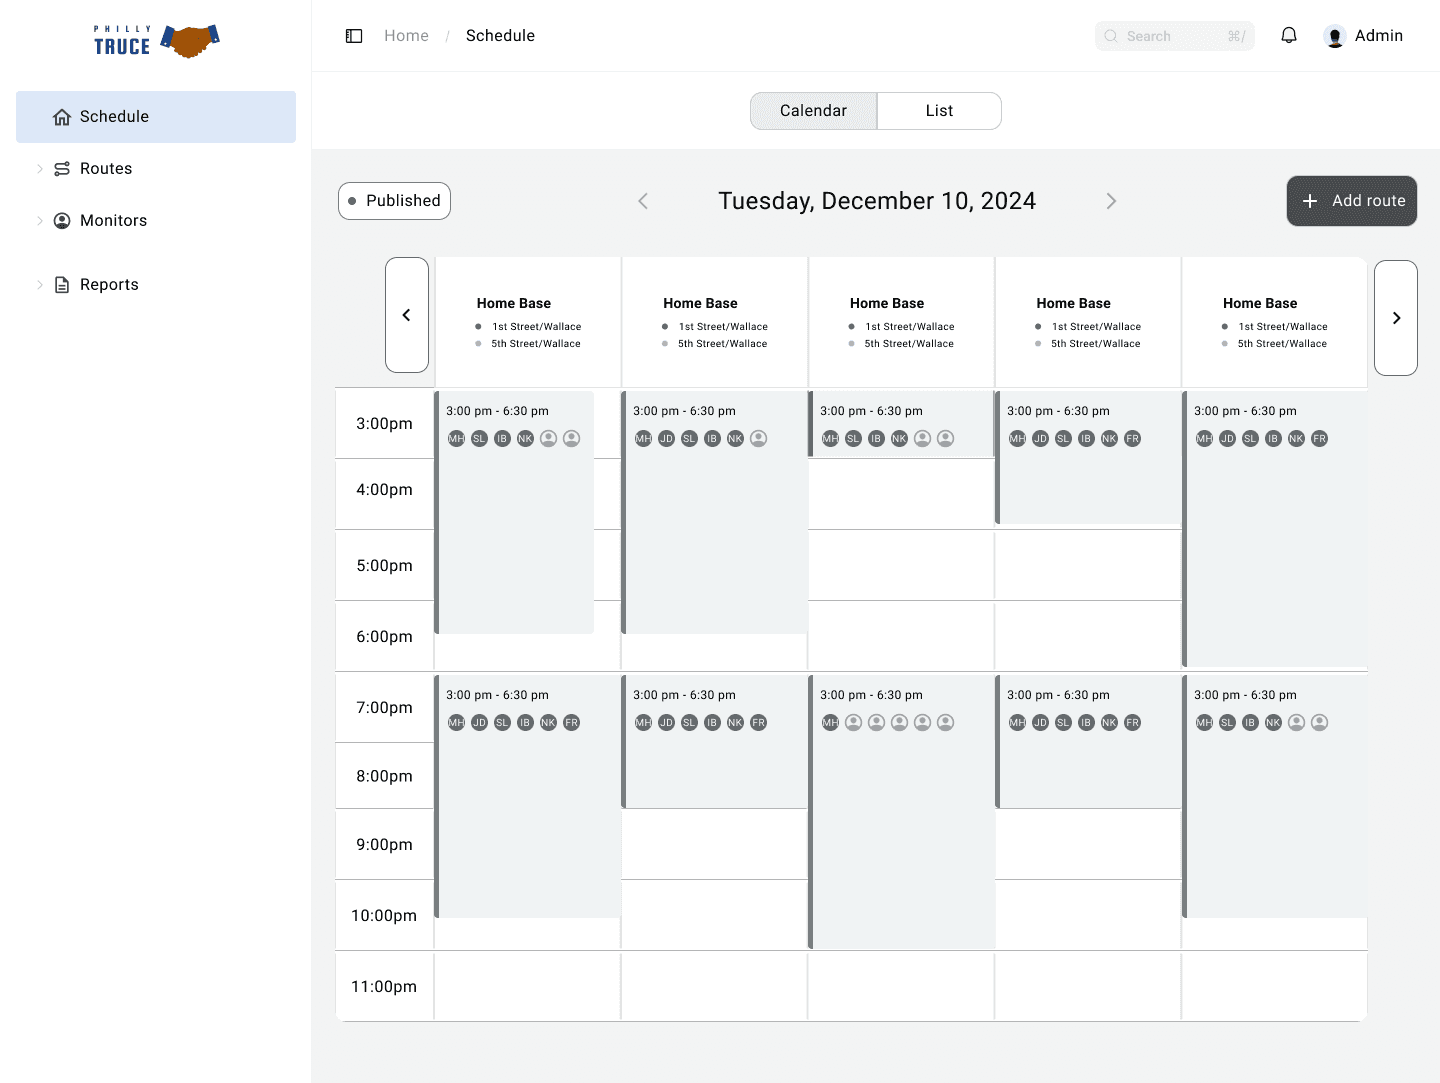Click the Add route button
1440x1083 pixels.
pos(1352,201)
